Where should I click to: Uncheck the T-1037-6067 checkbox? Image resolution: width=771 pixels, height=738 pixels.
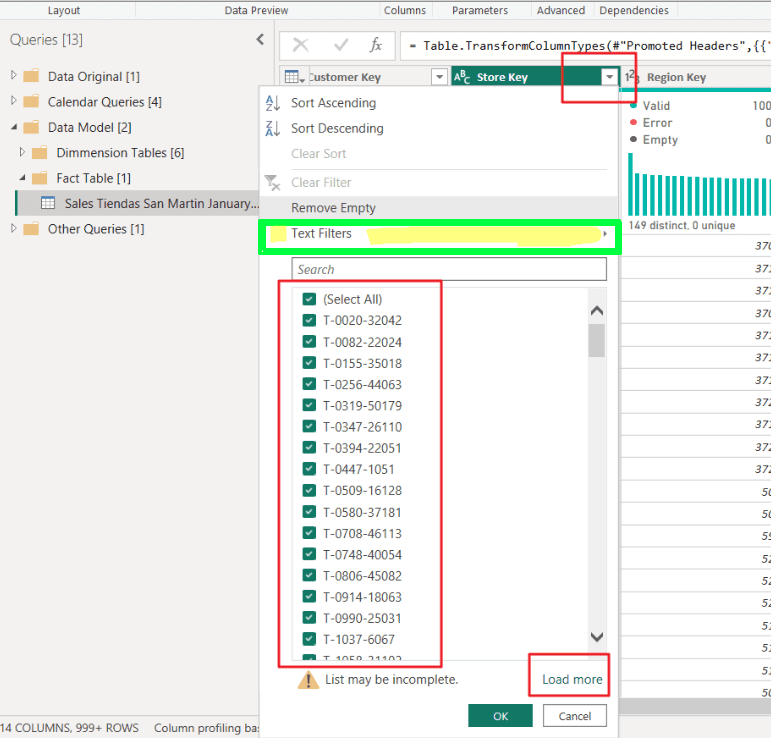(x=309, y=639)
